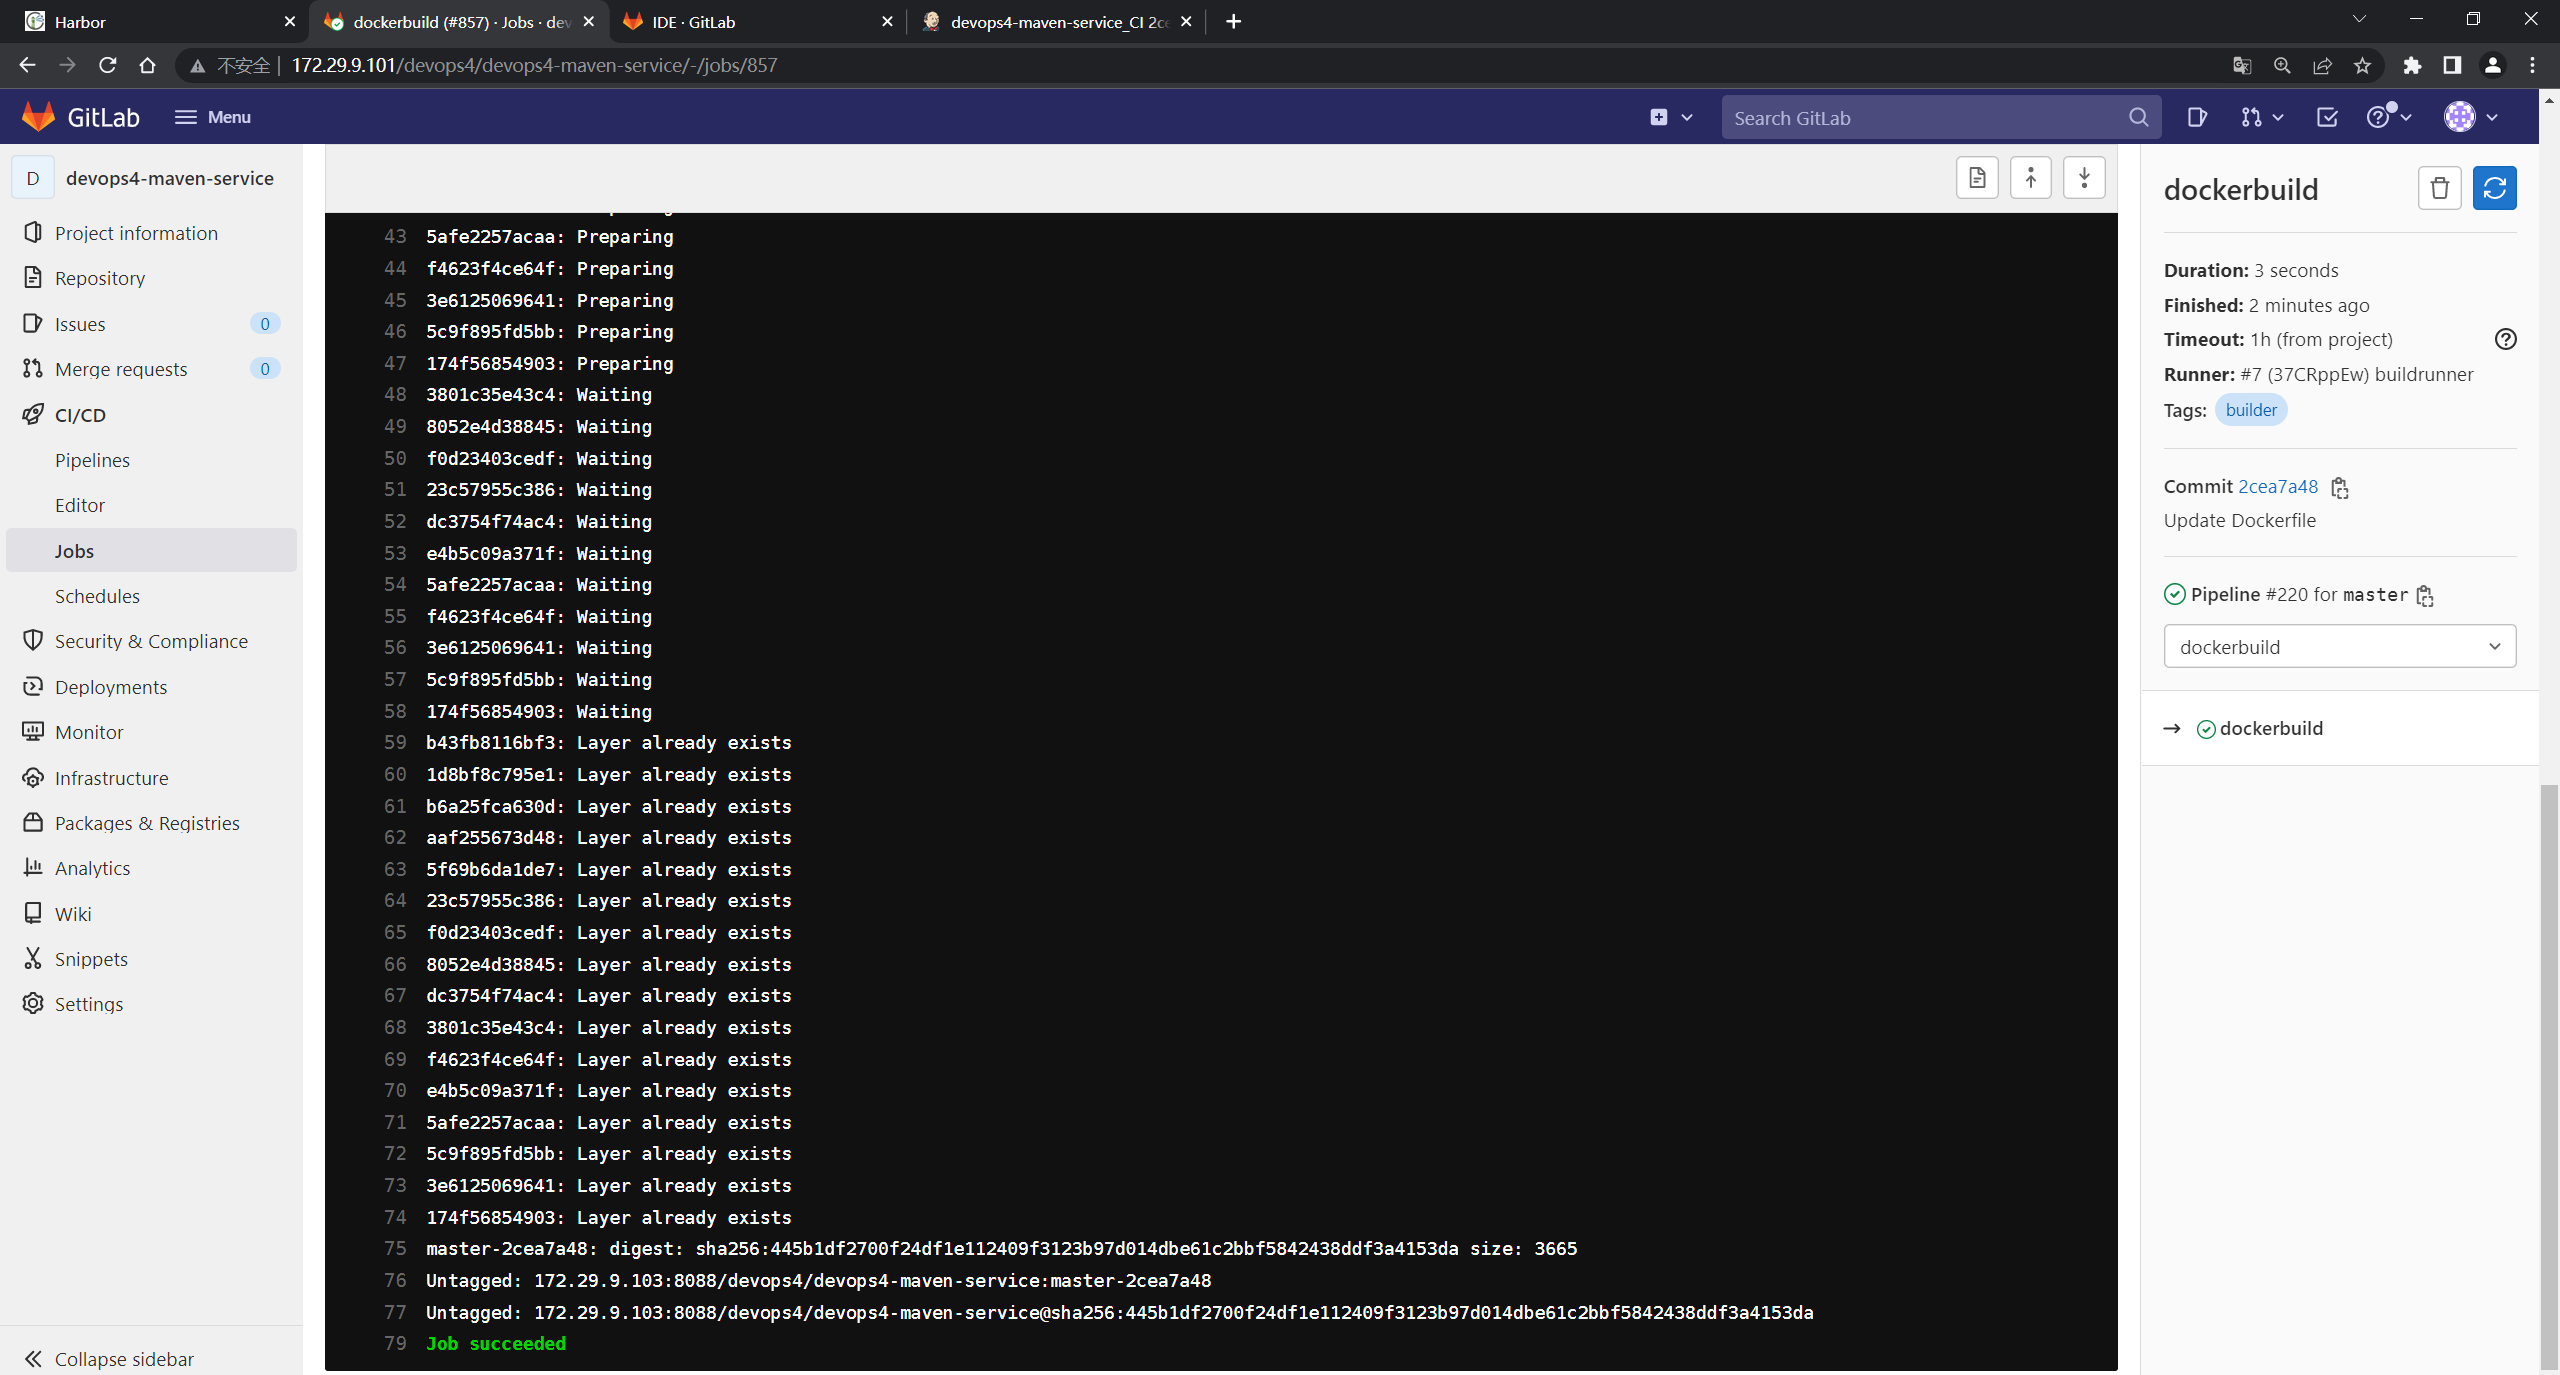
Task: Erase job log with trash icon
Action: [x=2439, y=188]
